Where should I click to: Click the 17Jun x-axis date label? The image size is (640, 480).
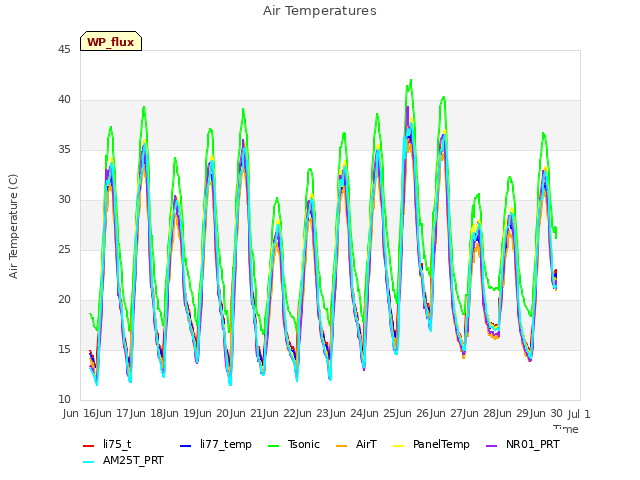click(131, 413)
